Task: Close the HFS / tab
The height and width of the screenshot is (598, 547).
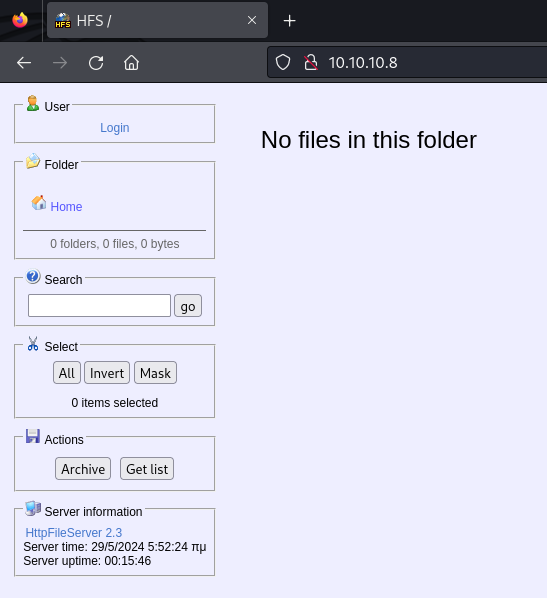Action: [x=252, y=20]
